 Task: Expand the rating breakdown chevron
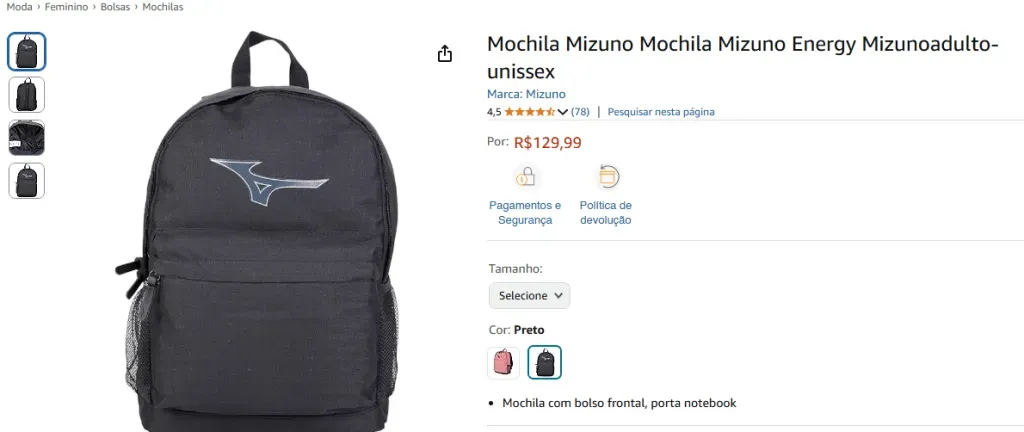coord(563,112)
